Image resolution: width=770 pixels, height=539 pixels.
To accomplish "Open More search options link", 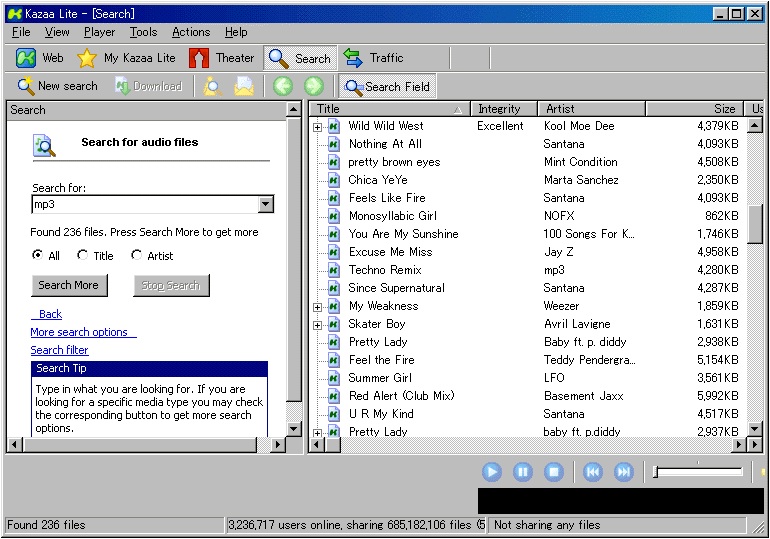I will (83, 332).
